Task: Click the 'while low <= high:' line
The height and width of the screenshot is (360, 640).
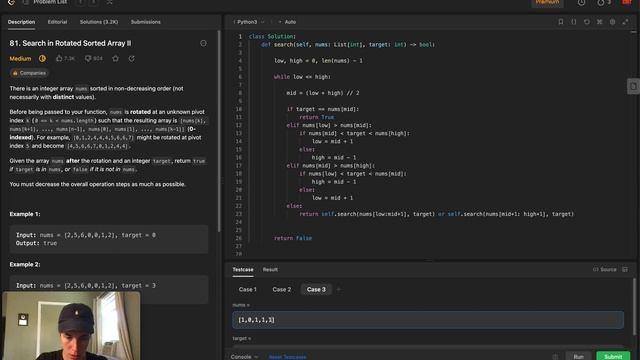Action: click(x=302, y=77)
